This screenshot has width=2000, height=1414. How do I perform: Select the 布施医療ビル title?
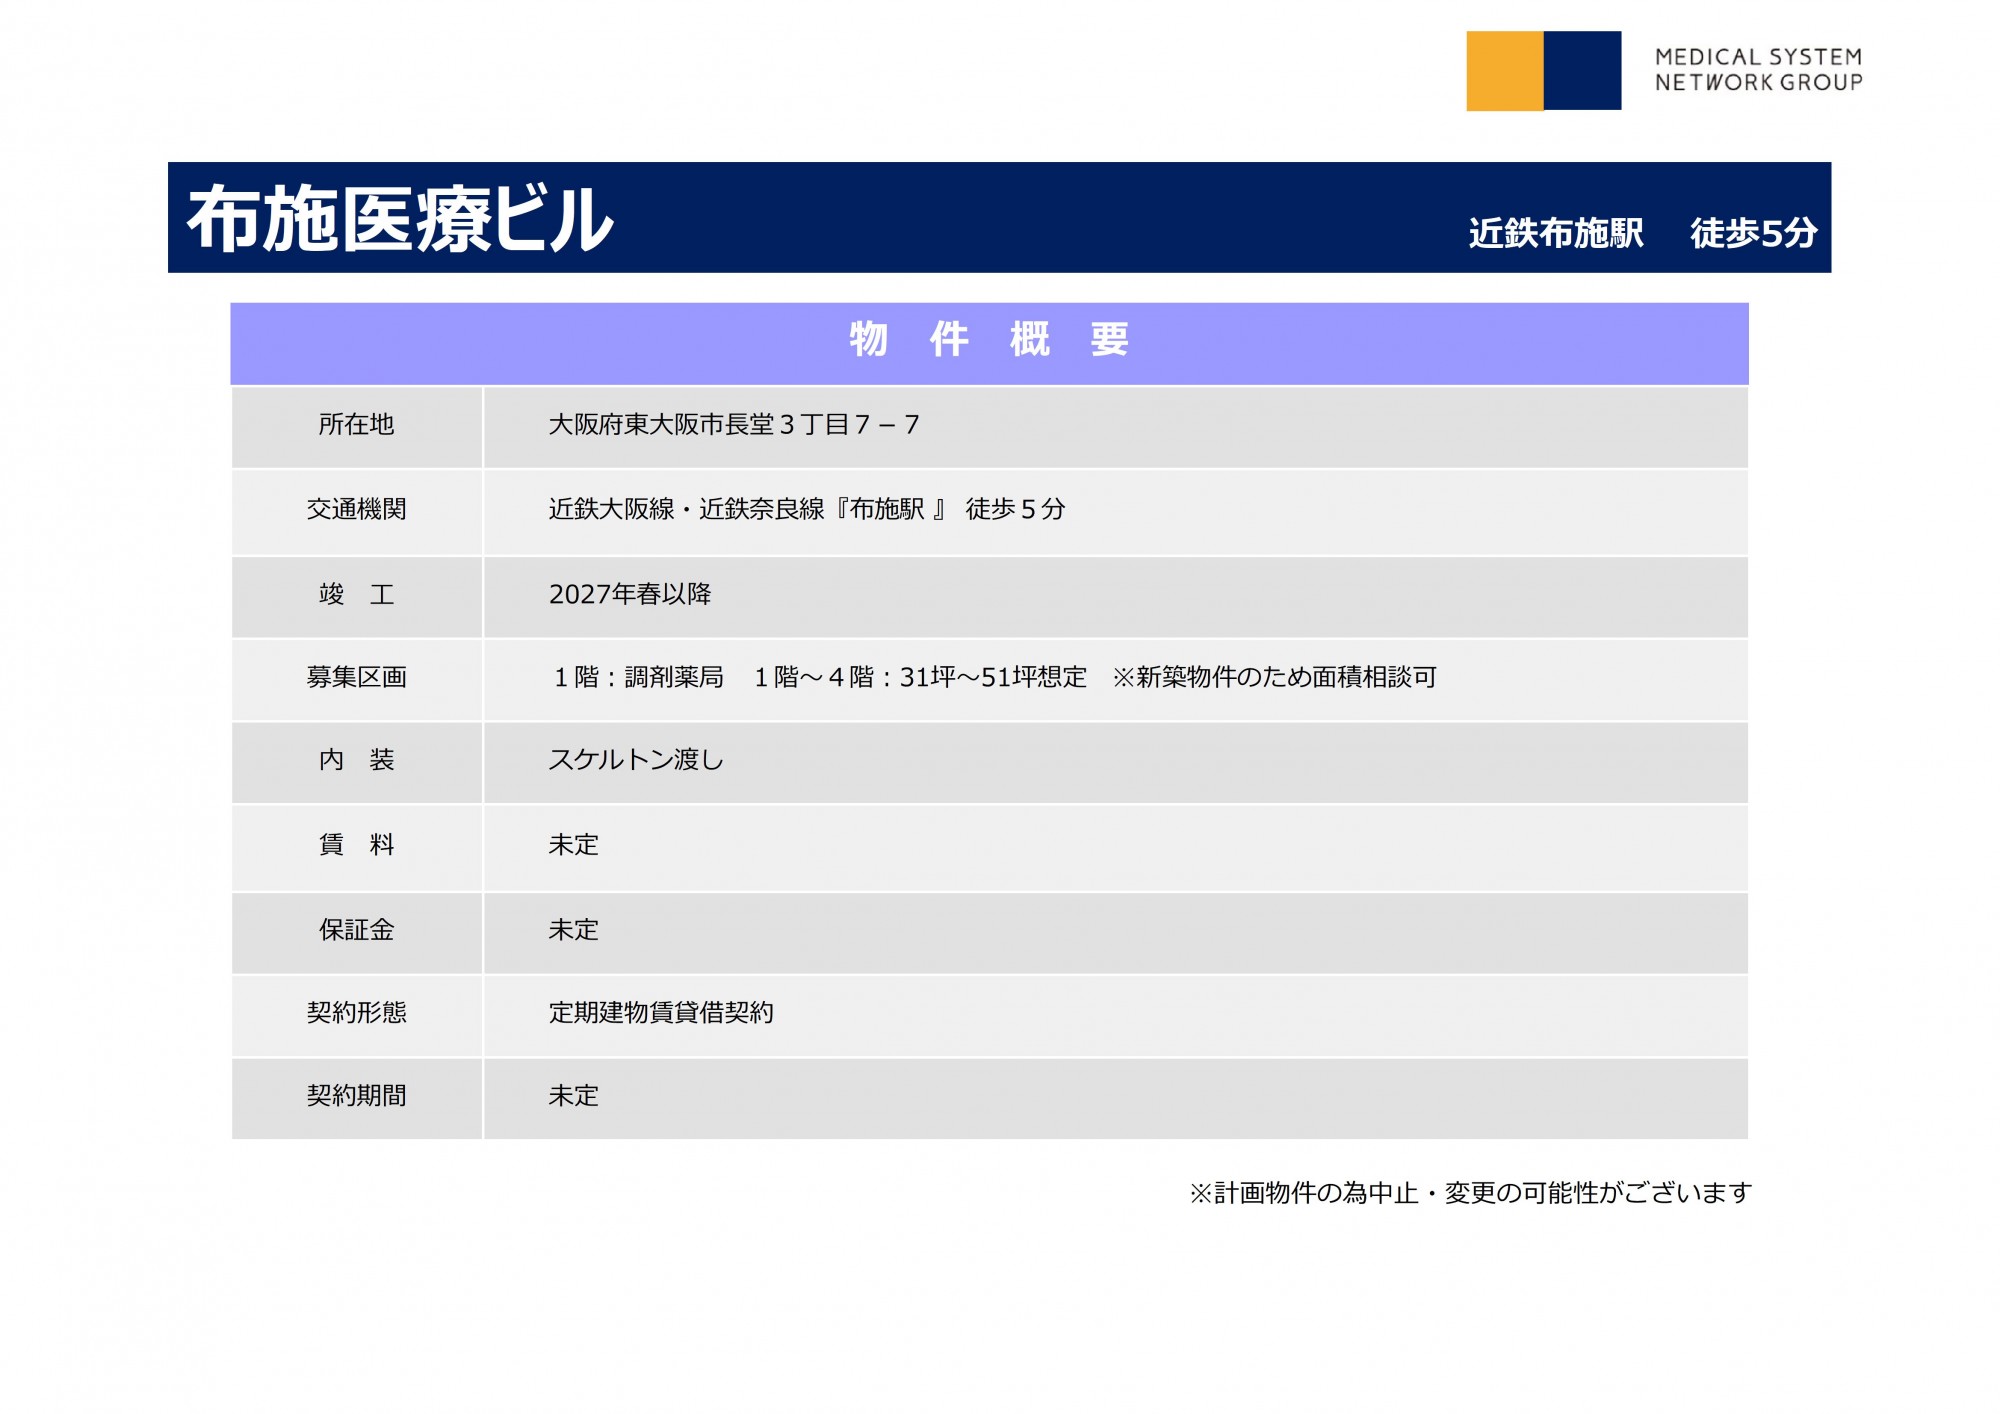point(400,219)
